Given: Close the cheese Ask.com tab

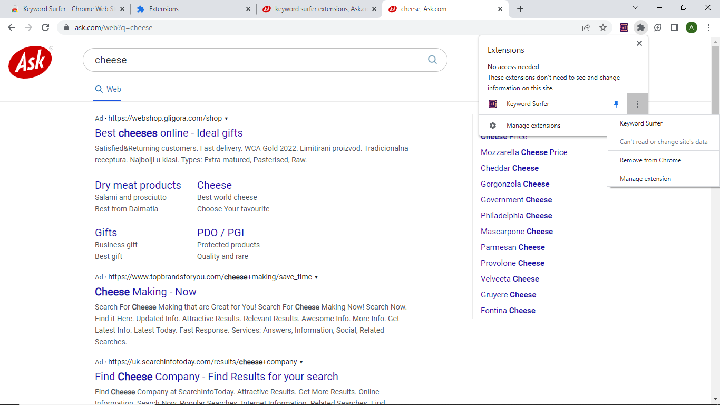Looking at the screenshot, I should pos(500,9).
